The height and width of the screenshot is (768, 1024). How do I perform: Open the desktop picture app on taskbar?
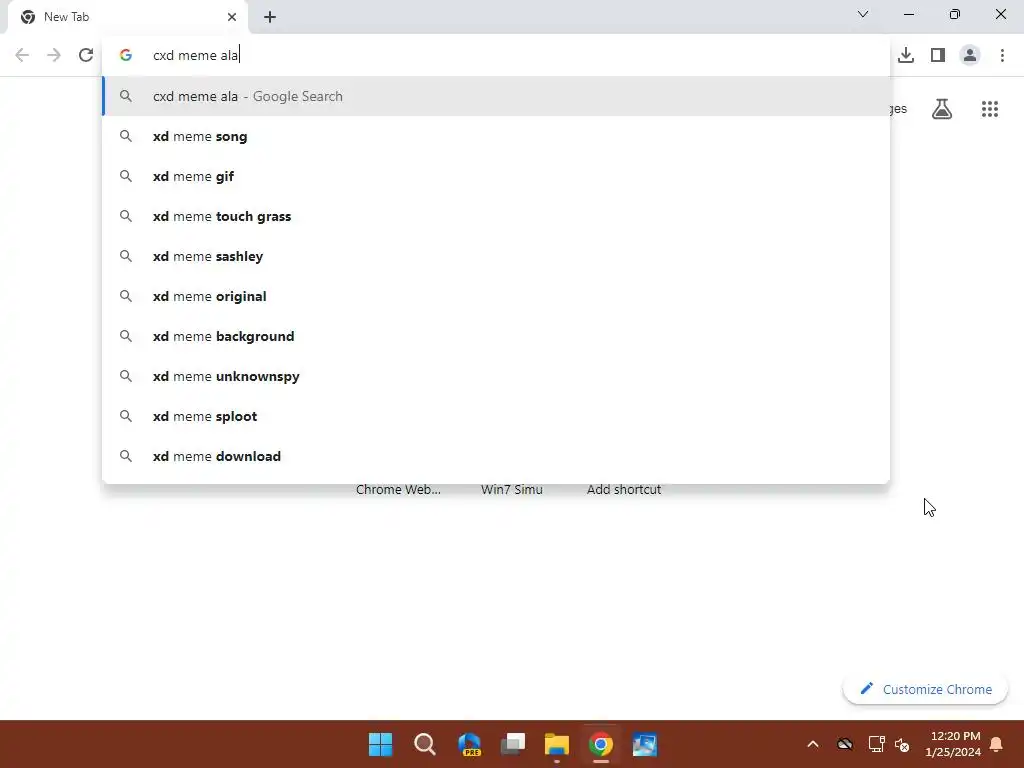[x=645, y=744]
